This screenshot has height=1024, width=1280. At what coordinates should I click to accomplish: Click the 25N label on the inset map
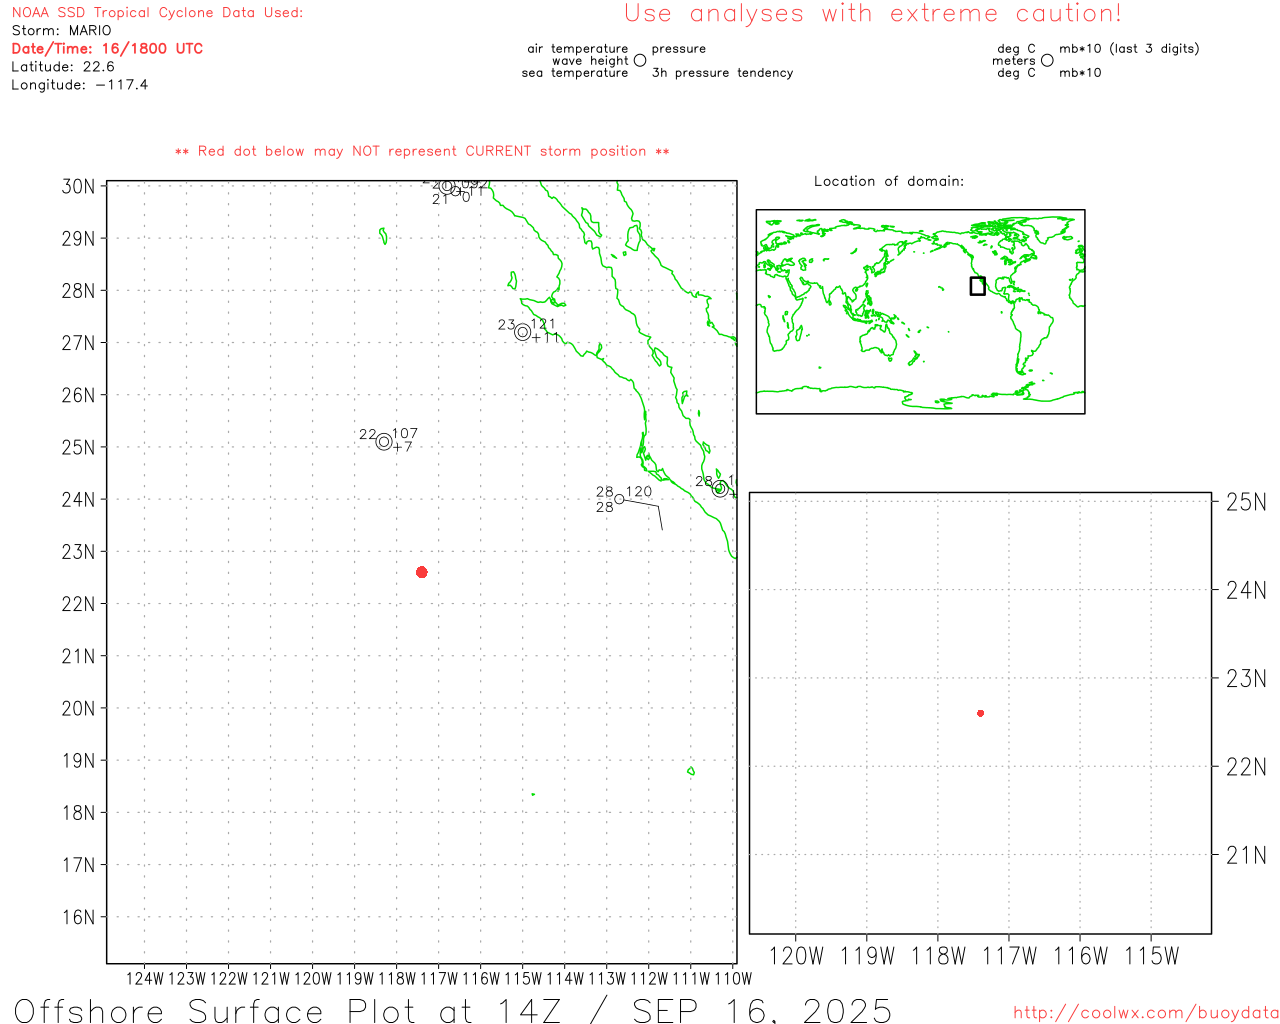(1246, 502)
